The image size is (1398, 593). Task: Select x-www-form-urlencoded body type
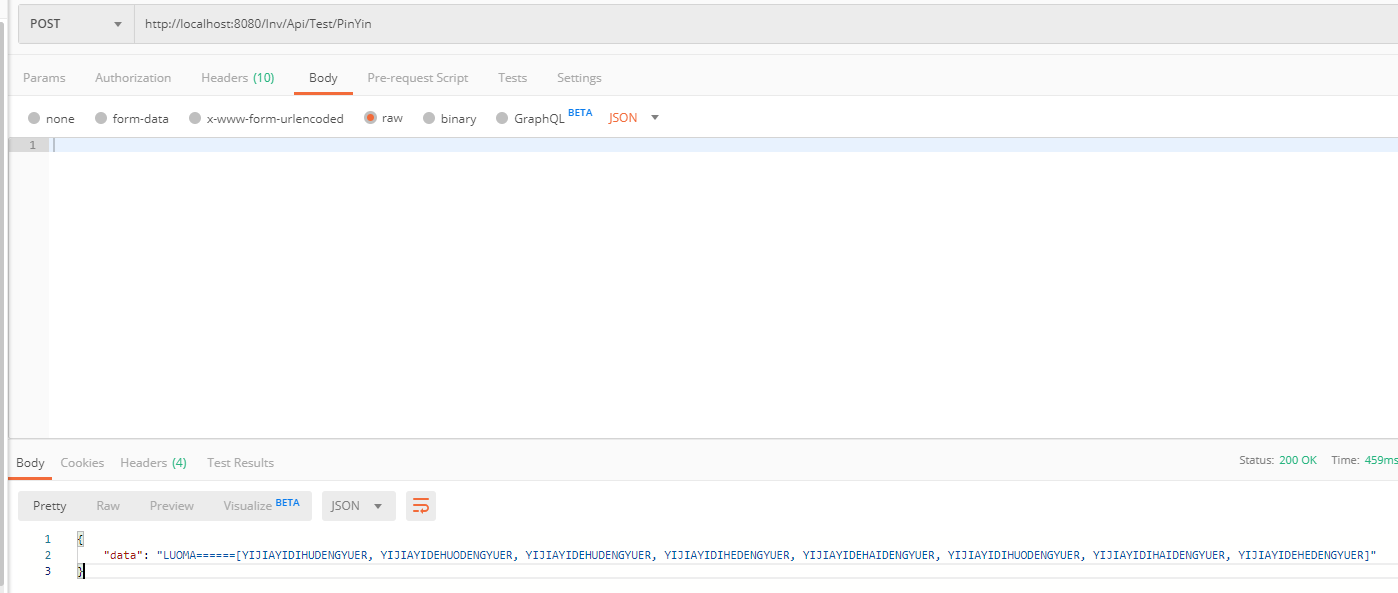(266, 118)
